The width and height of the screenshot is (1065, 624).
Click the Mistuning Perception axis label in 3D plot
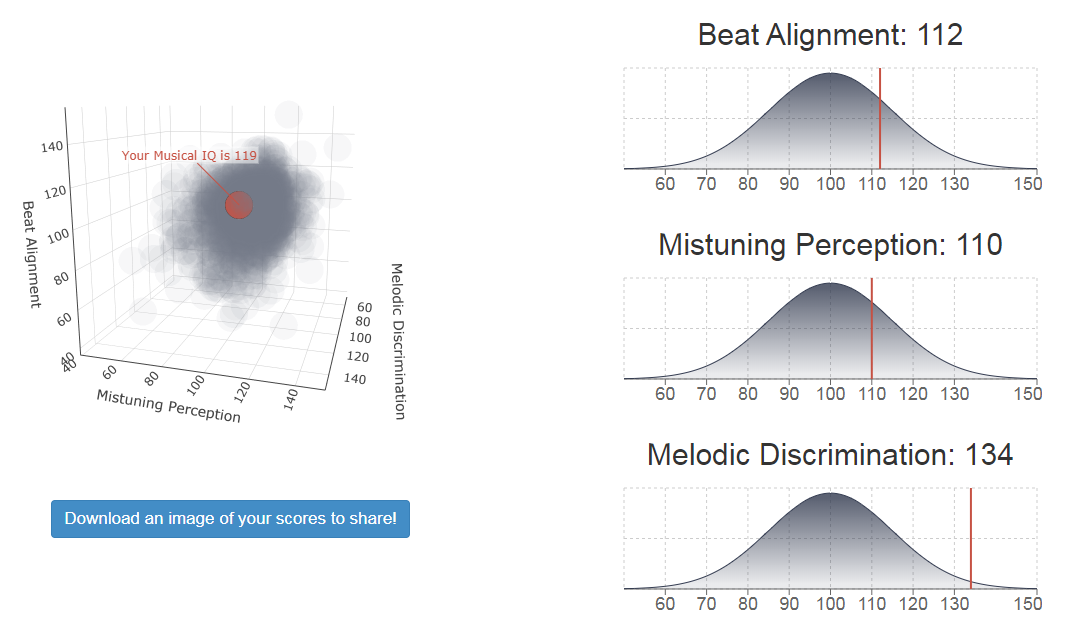pyautogui.click(x=168, y=406)
